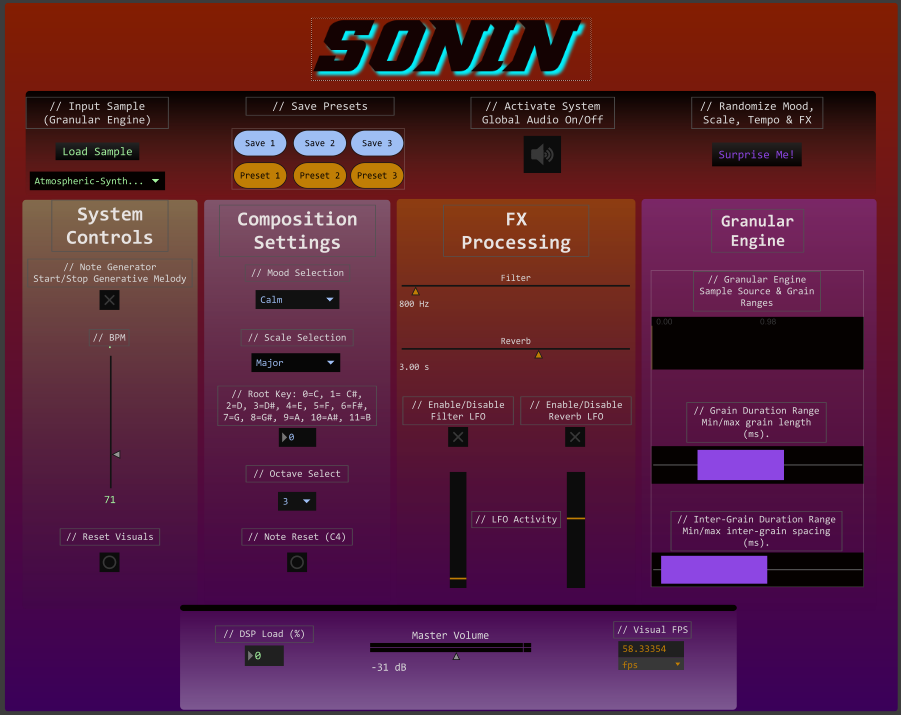Click the // Save Presets label

[320, 106]
